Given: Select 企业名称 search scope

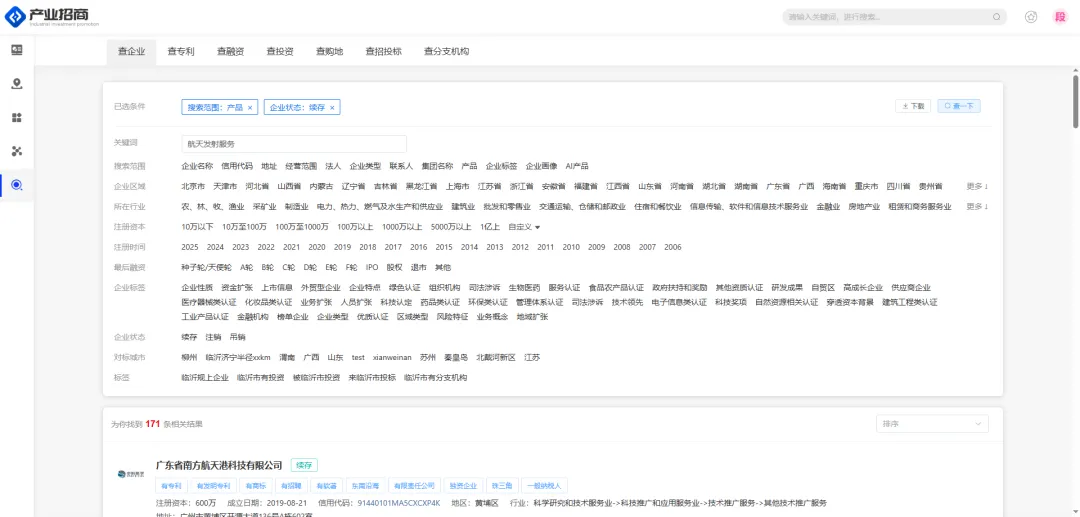Looking at the screenshot, I should [x=197, y=166].
